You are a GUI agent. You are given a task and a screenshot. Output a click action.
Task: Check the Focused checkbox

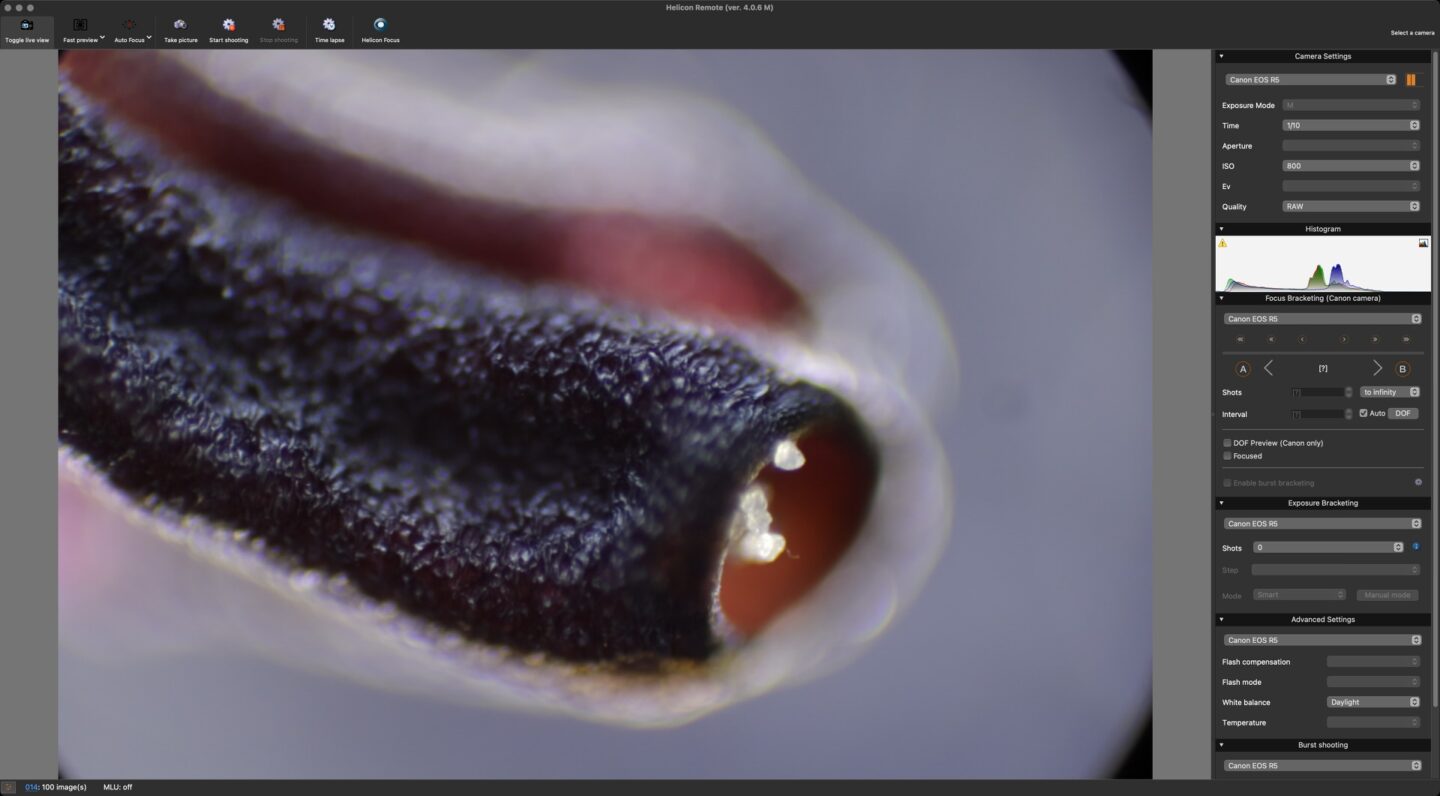(1227, 456)
